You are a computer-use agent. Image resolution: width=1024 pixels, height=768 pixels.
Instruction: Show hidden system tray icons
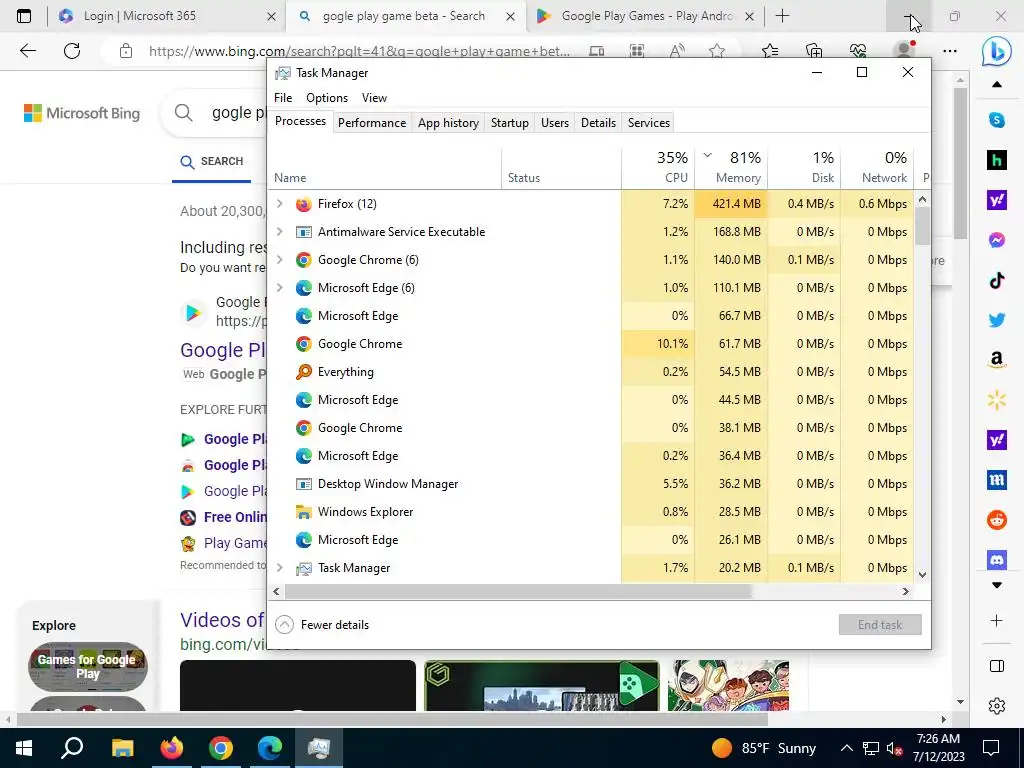click(x=846, y=748)
